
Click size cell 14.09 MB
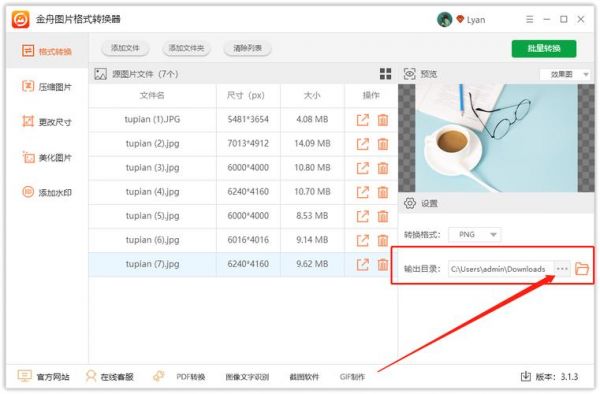(x=312, y=144)
